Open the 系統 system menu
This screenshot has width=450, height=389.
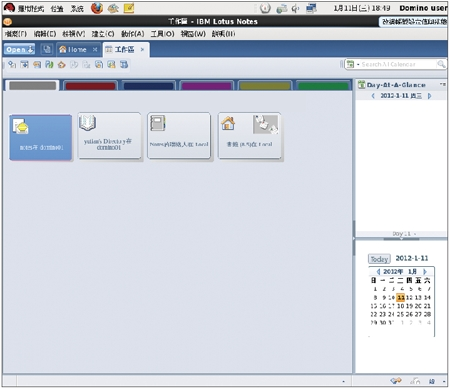pyautogui.click(x=77, y=9)
